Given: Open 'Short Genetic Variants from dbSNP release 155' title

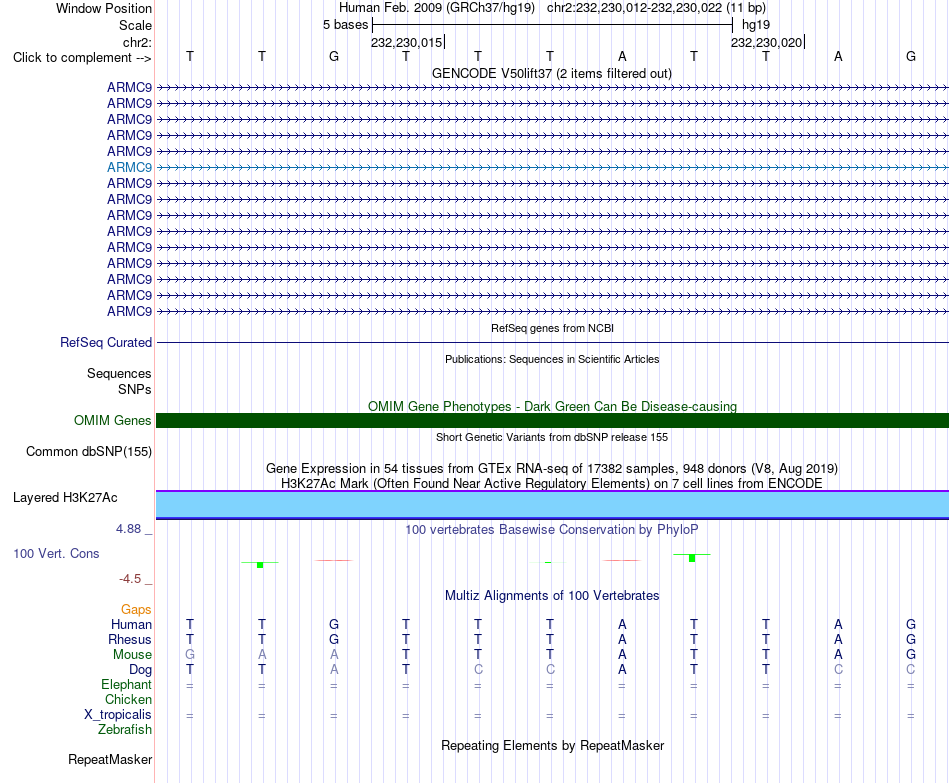Looking at the screenshot, I should 552,437.
